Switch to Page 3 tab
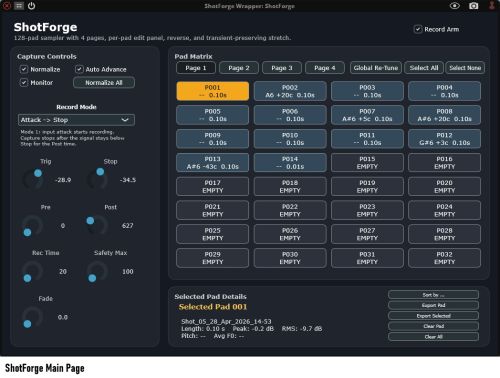Viewport: 500px width, 378px height. tap(282, 68)
